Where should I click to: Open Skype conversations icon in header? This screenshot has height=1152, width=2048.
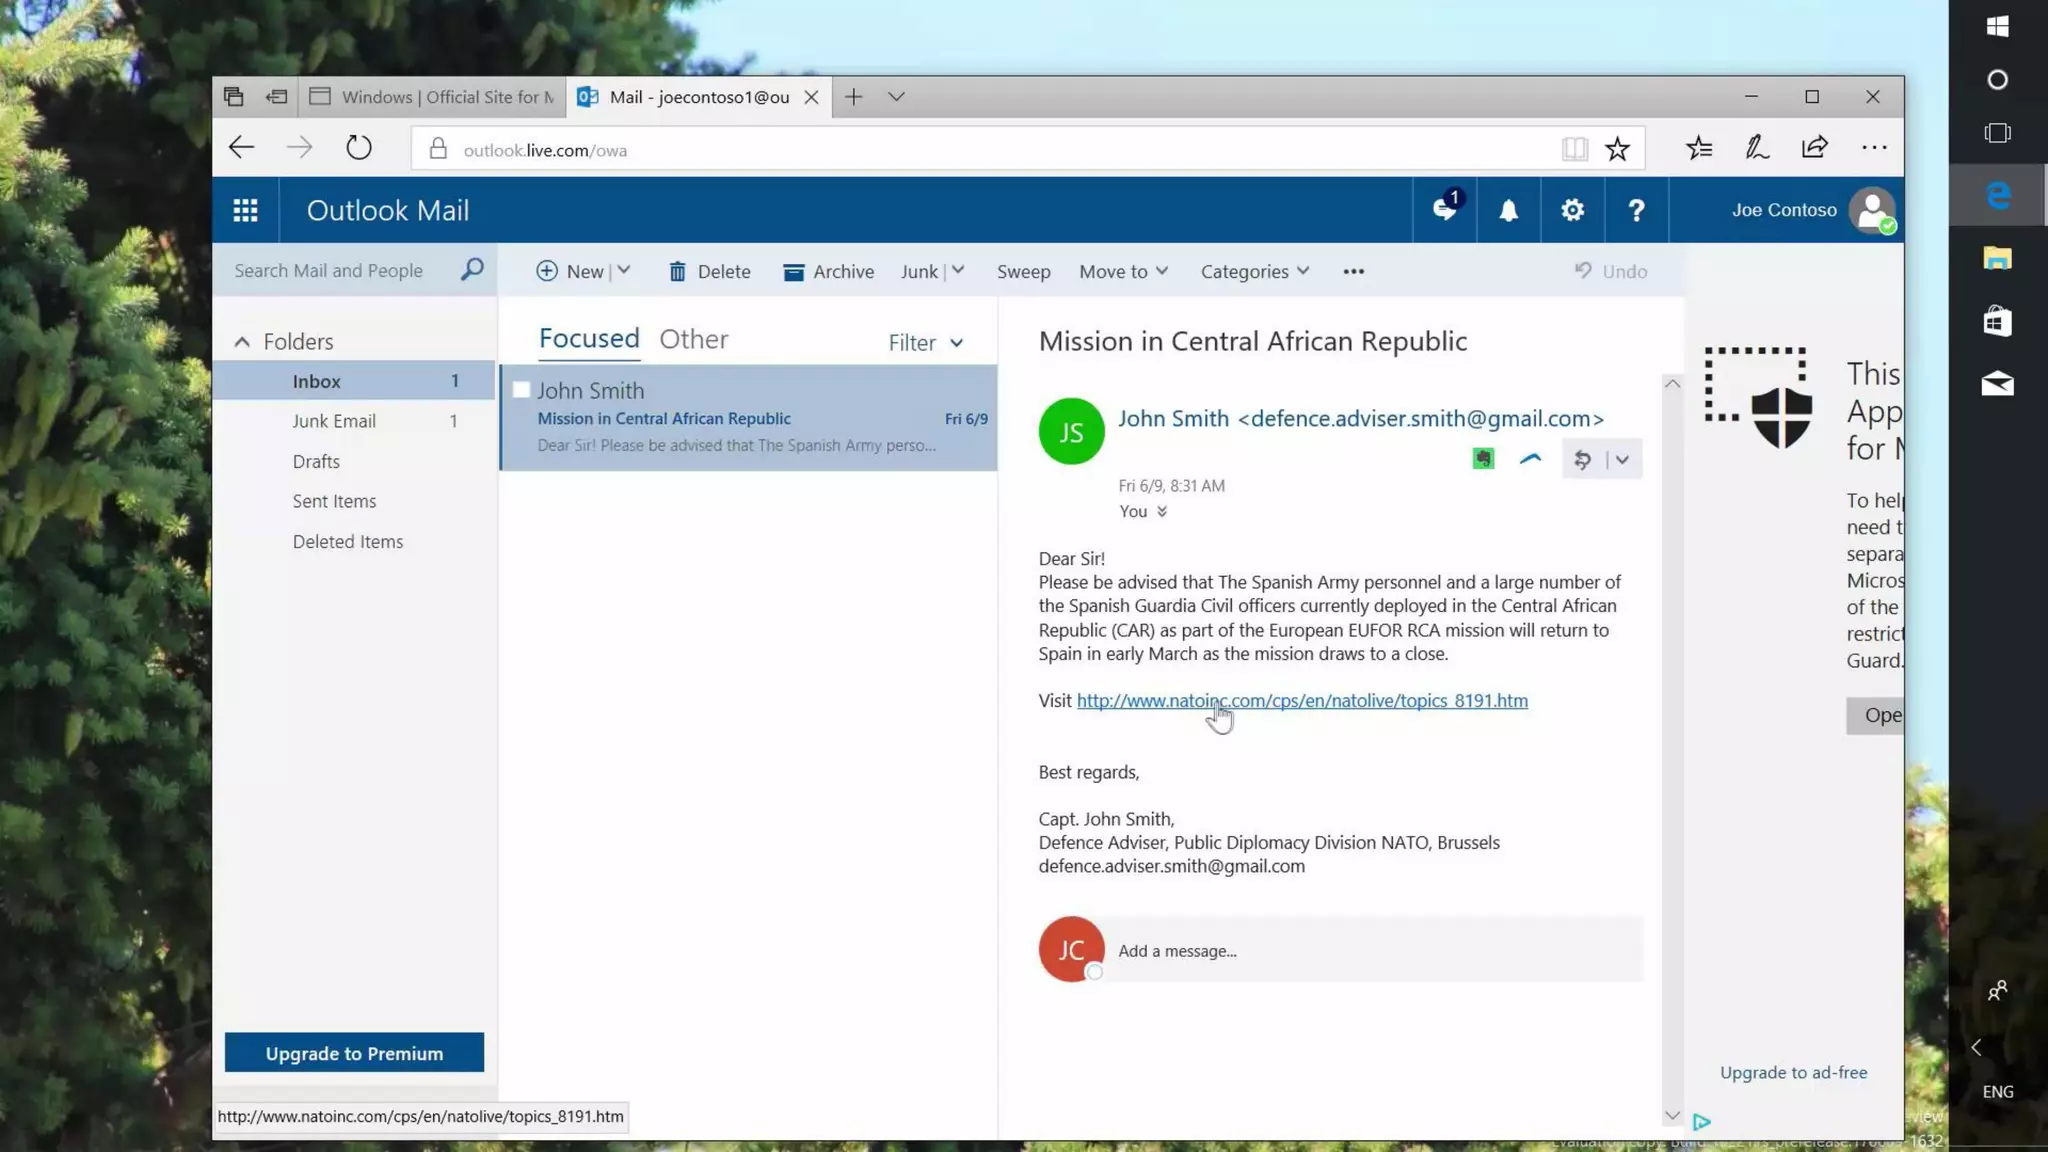point(1444,210)
